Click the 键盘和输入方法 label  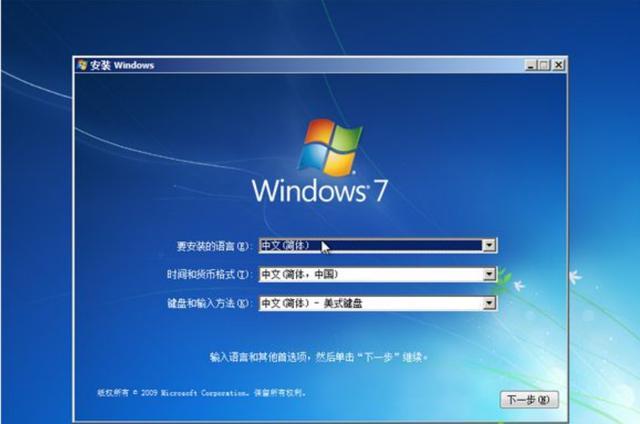(207, 303)
